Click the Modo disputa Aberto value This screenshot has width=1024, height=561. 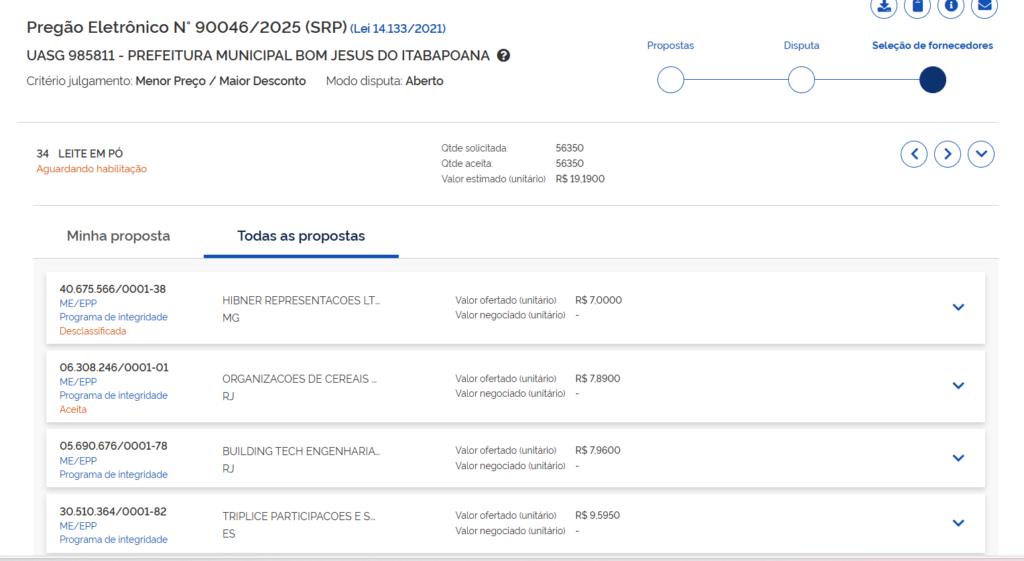[x=424, y=81]
